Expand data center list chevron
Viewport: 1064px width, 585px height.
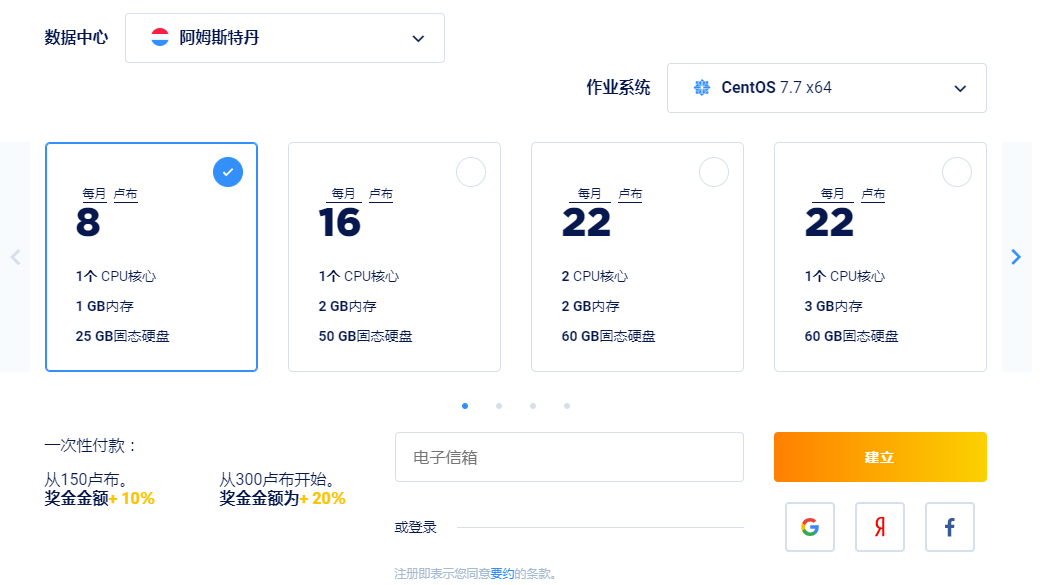418,39
